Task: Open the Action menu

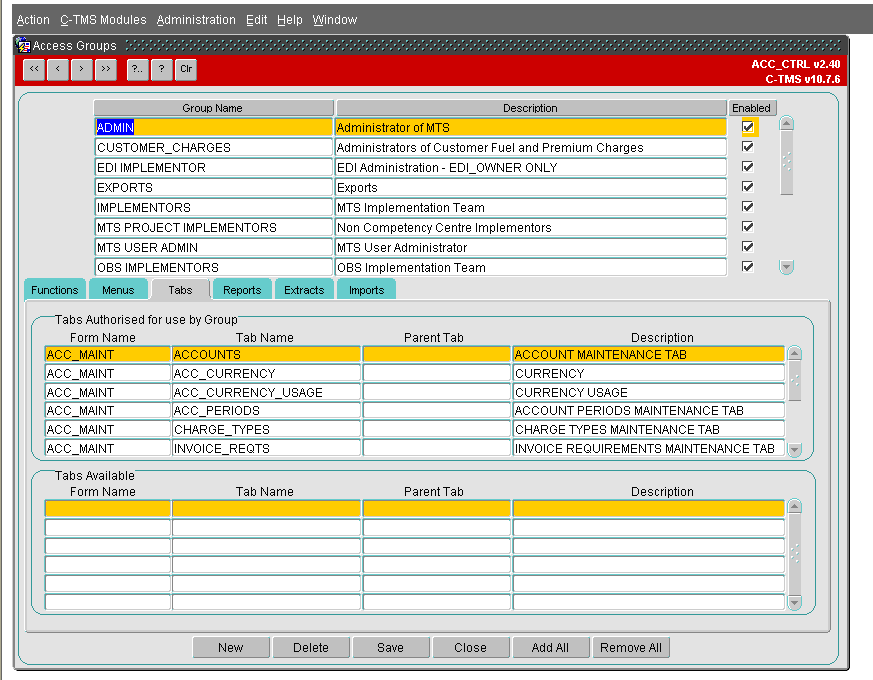Action: 33,20
